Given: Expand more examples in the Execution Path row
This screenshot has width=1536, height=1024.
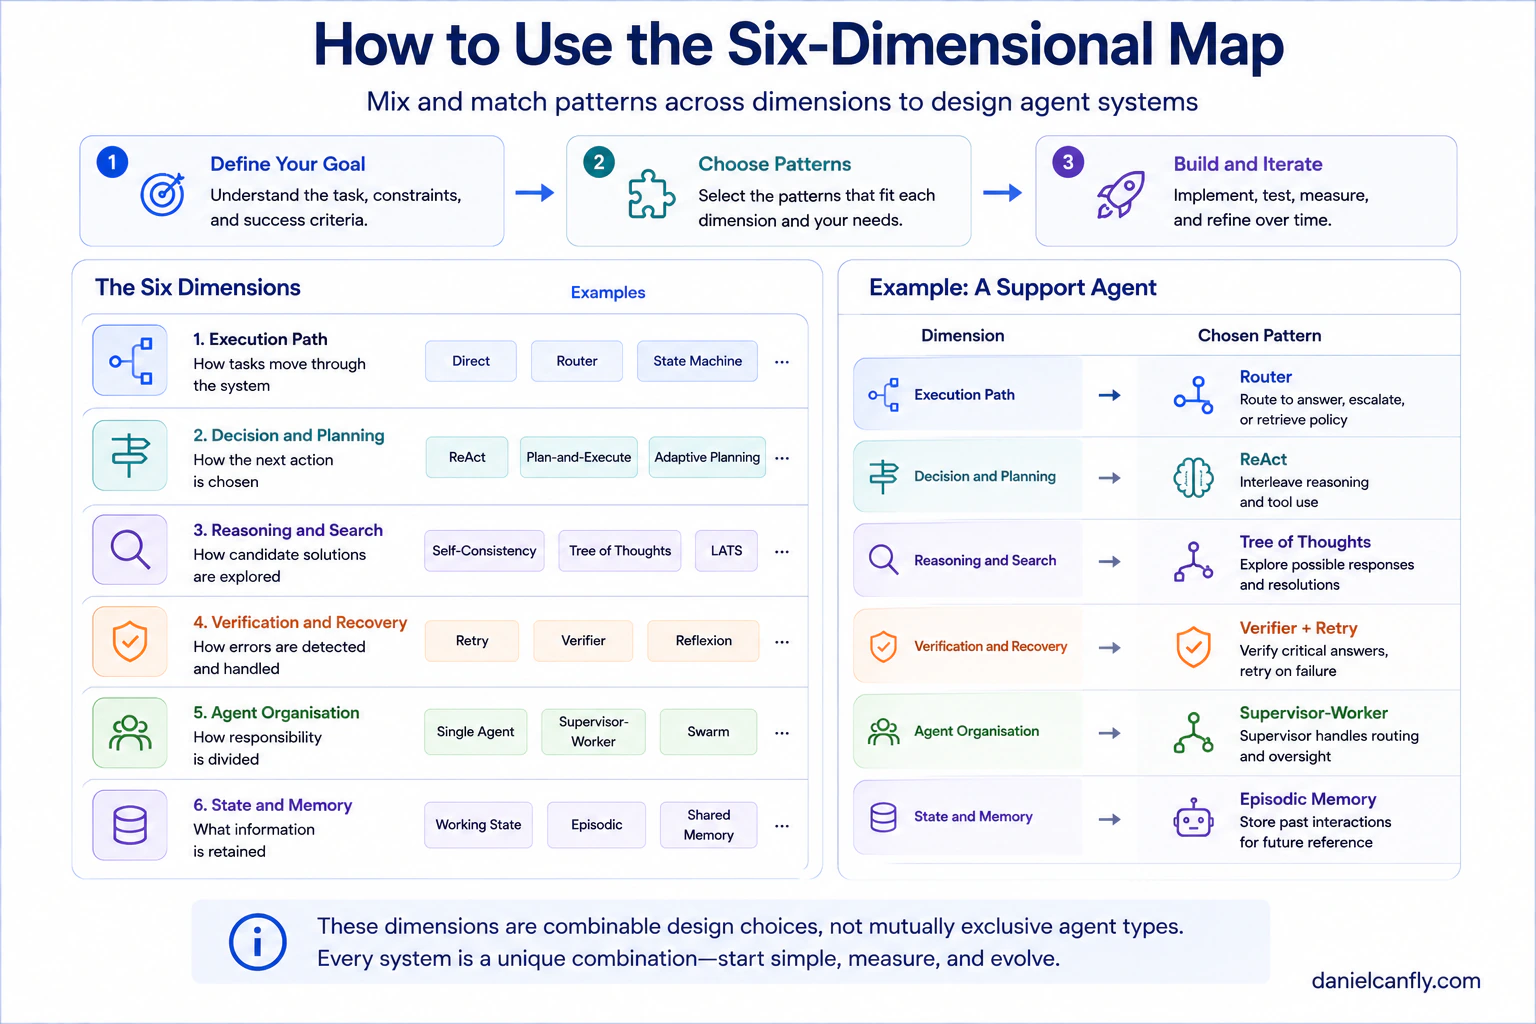Looking at the screenshot, I should click(x=782, y=362).
